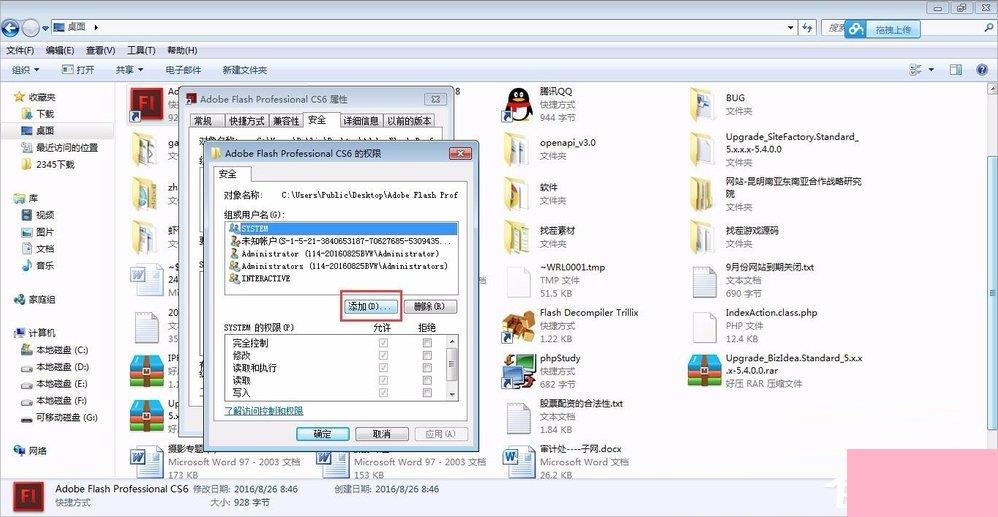Toggle Deny checkbox for 完全控制

[427, 343]
